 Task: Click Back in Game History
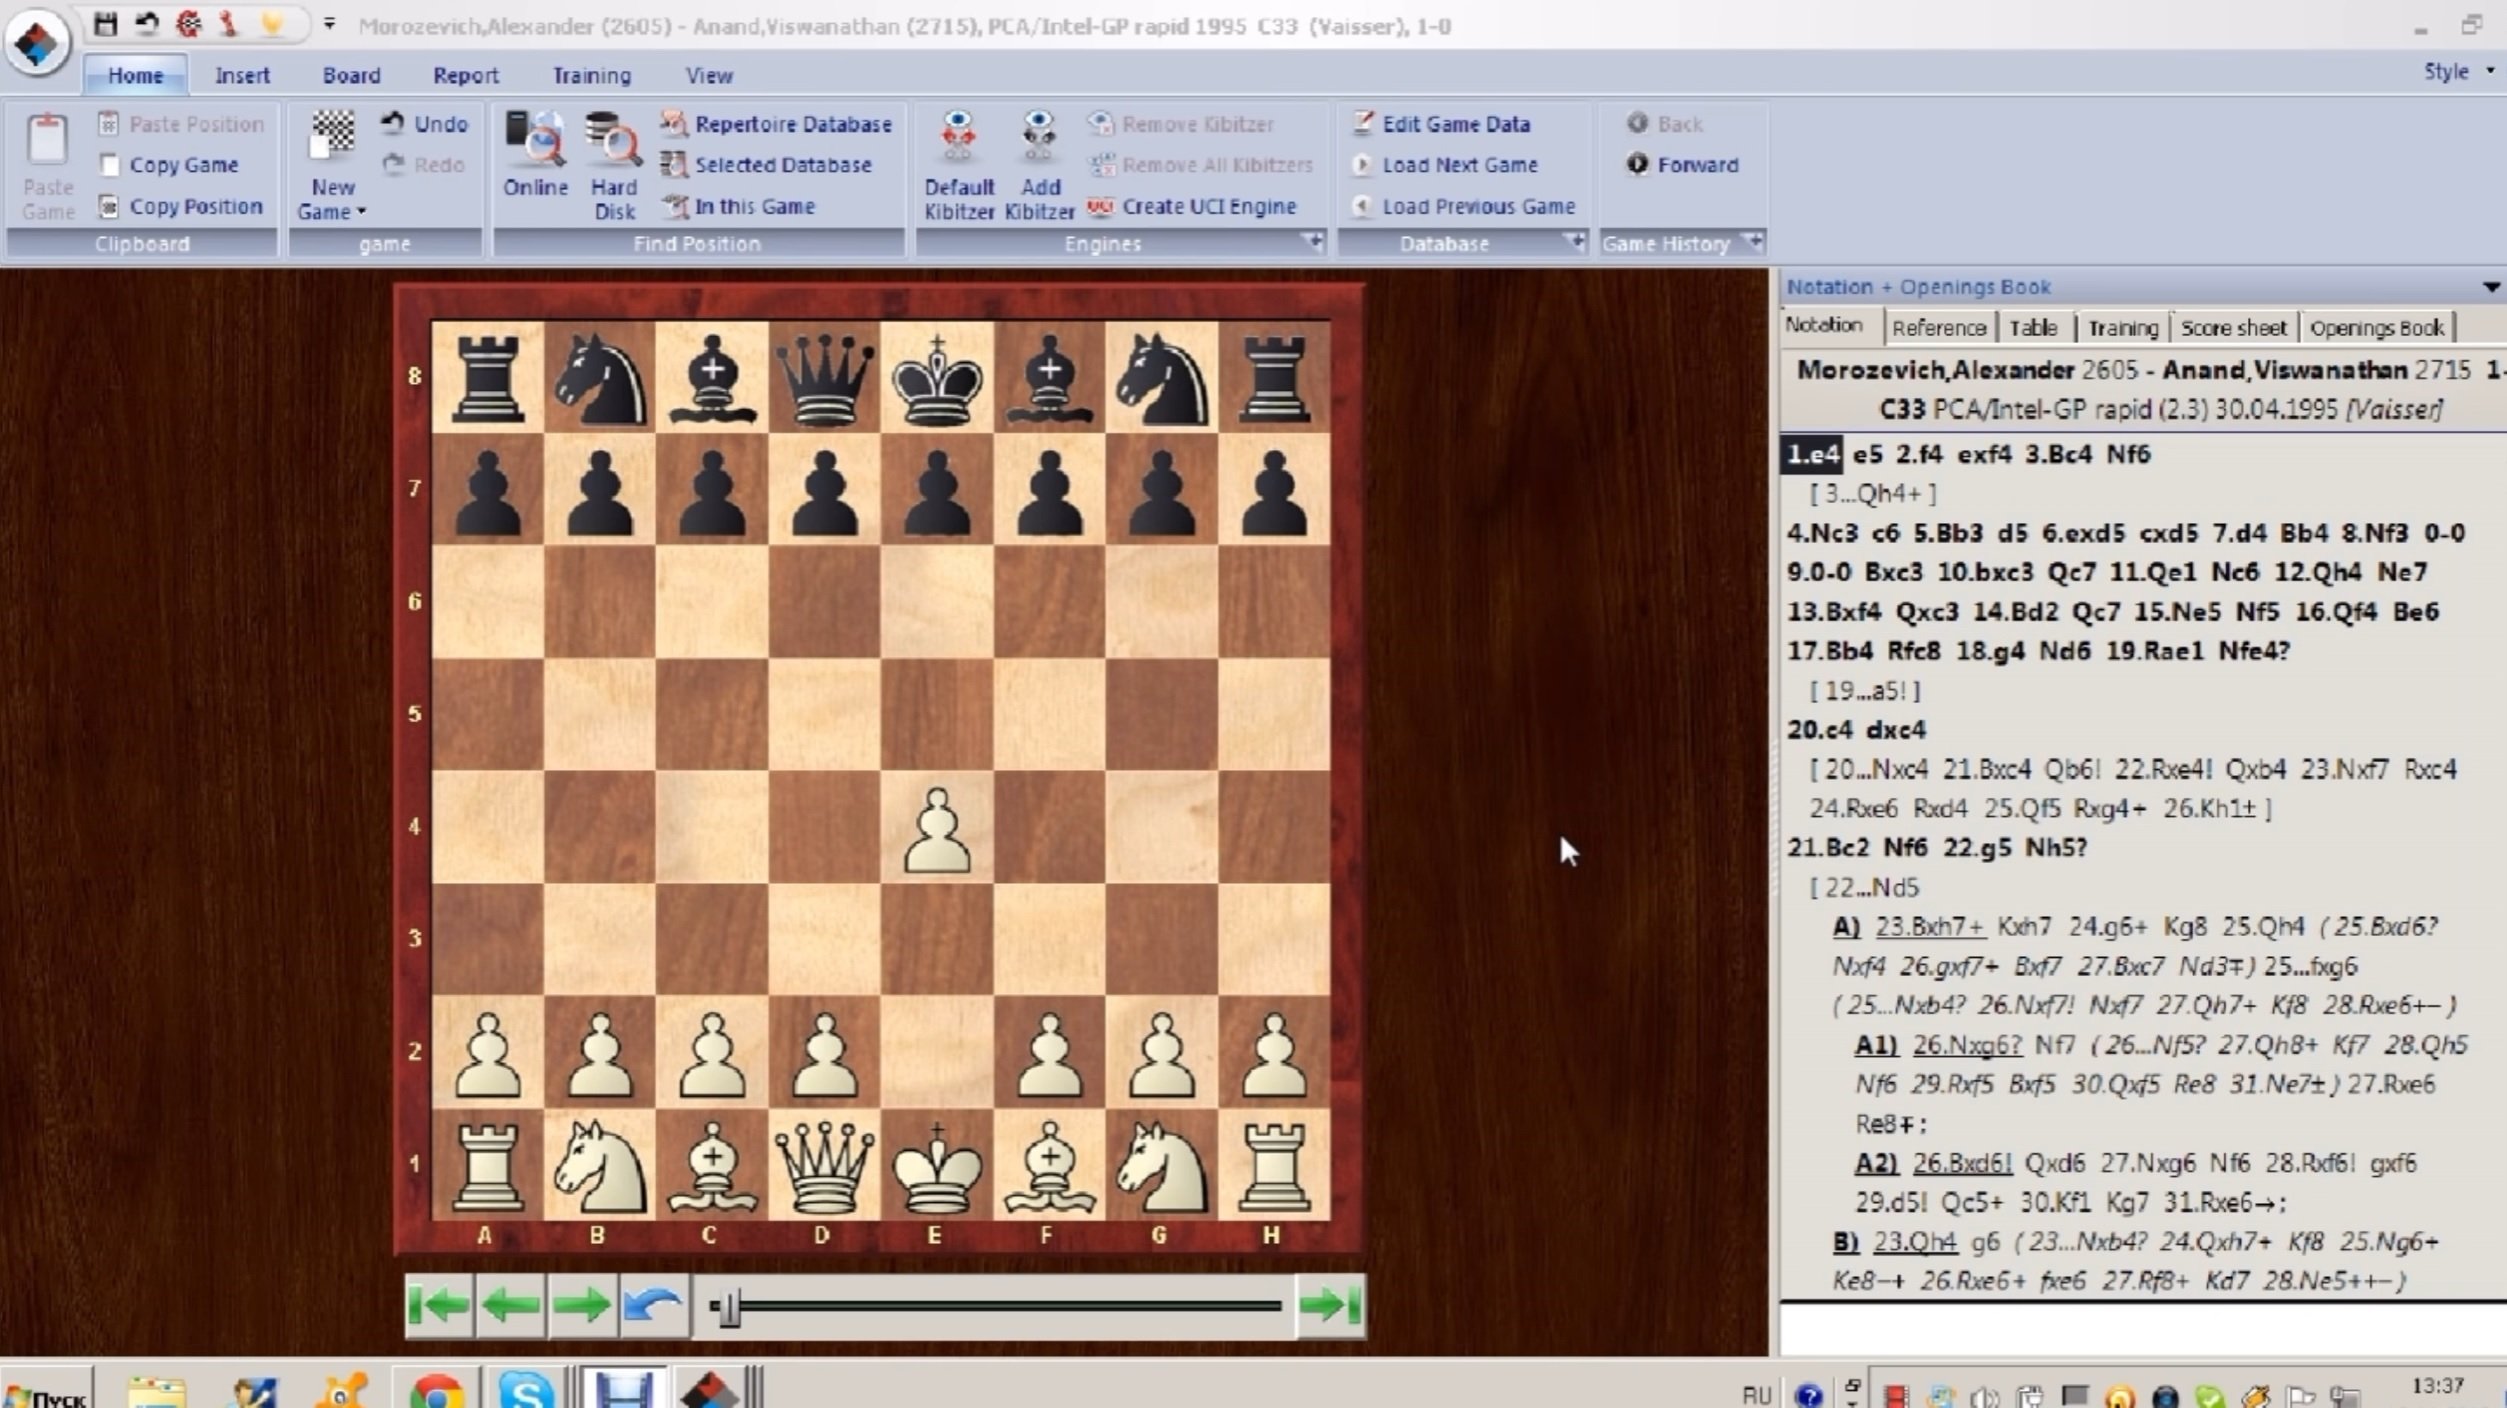point(1664,124)
